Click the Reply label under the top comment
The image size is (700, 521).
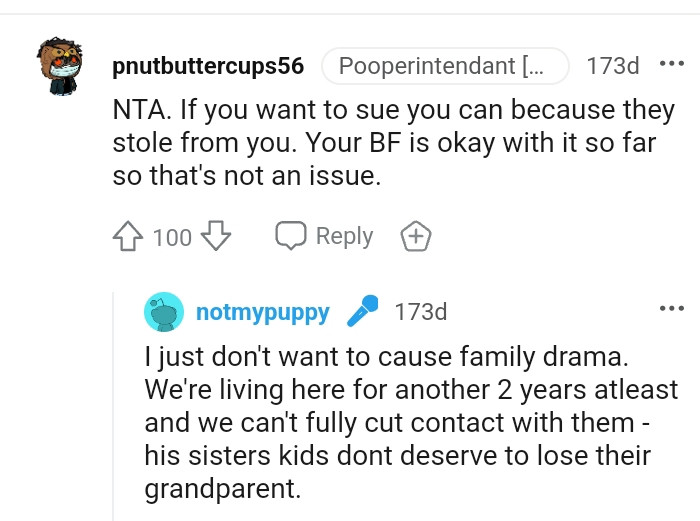344,237
